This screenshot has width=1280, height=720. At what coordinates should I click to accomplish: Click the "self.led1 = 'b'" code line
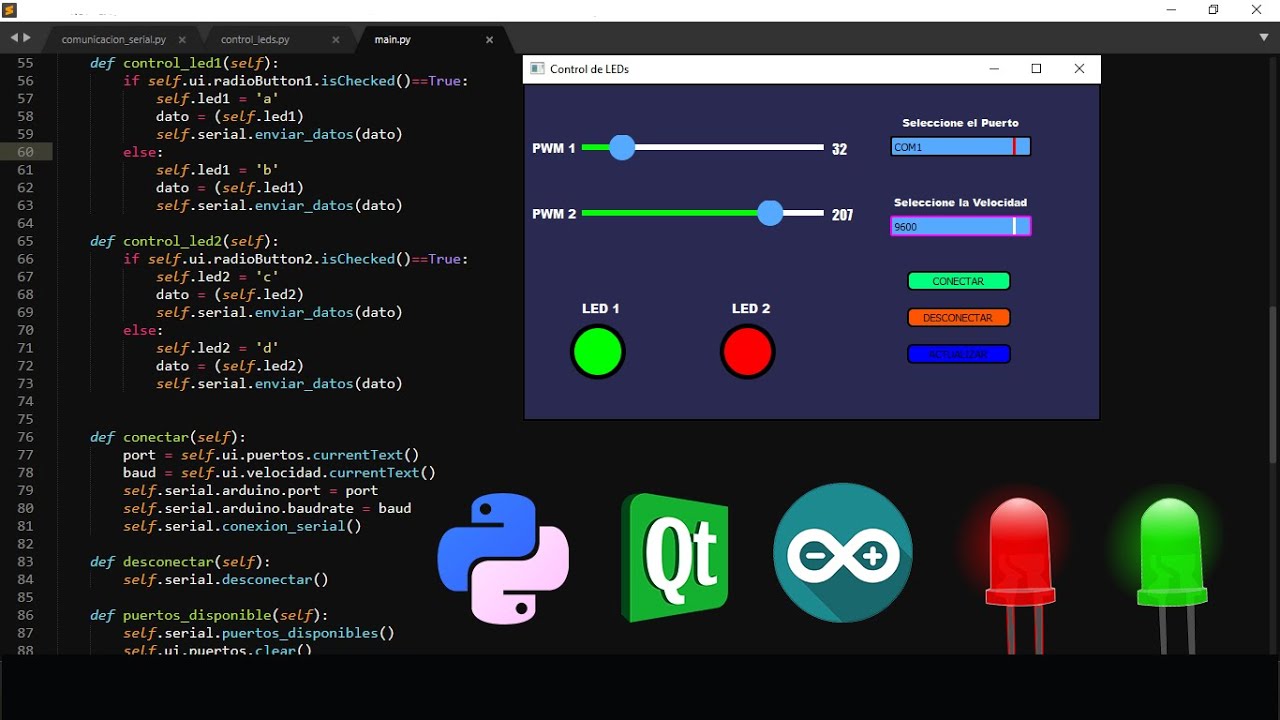tap(217, 170)
